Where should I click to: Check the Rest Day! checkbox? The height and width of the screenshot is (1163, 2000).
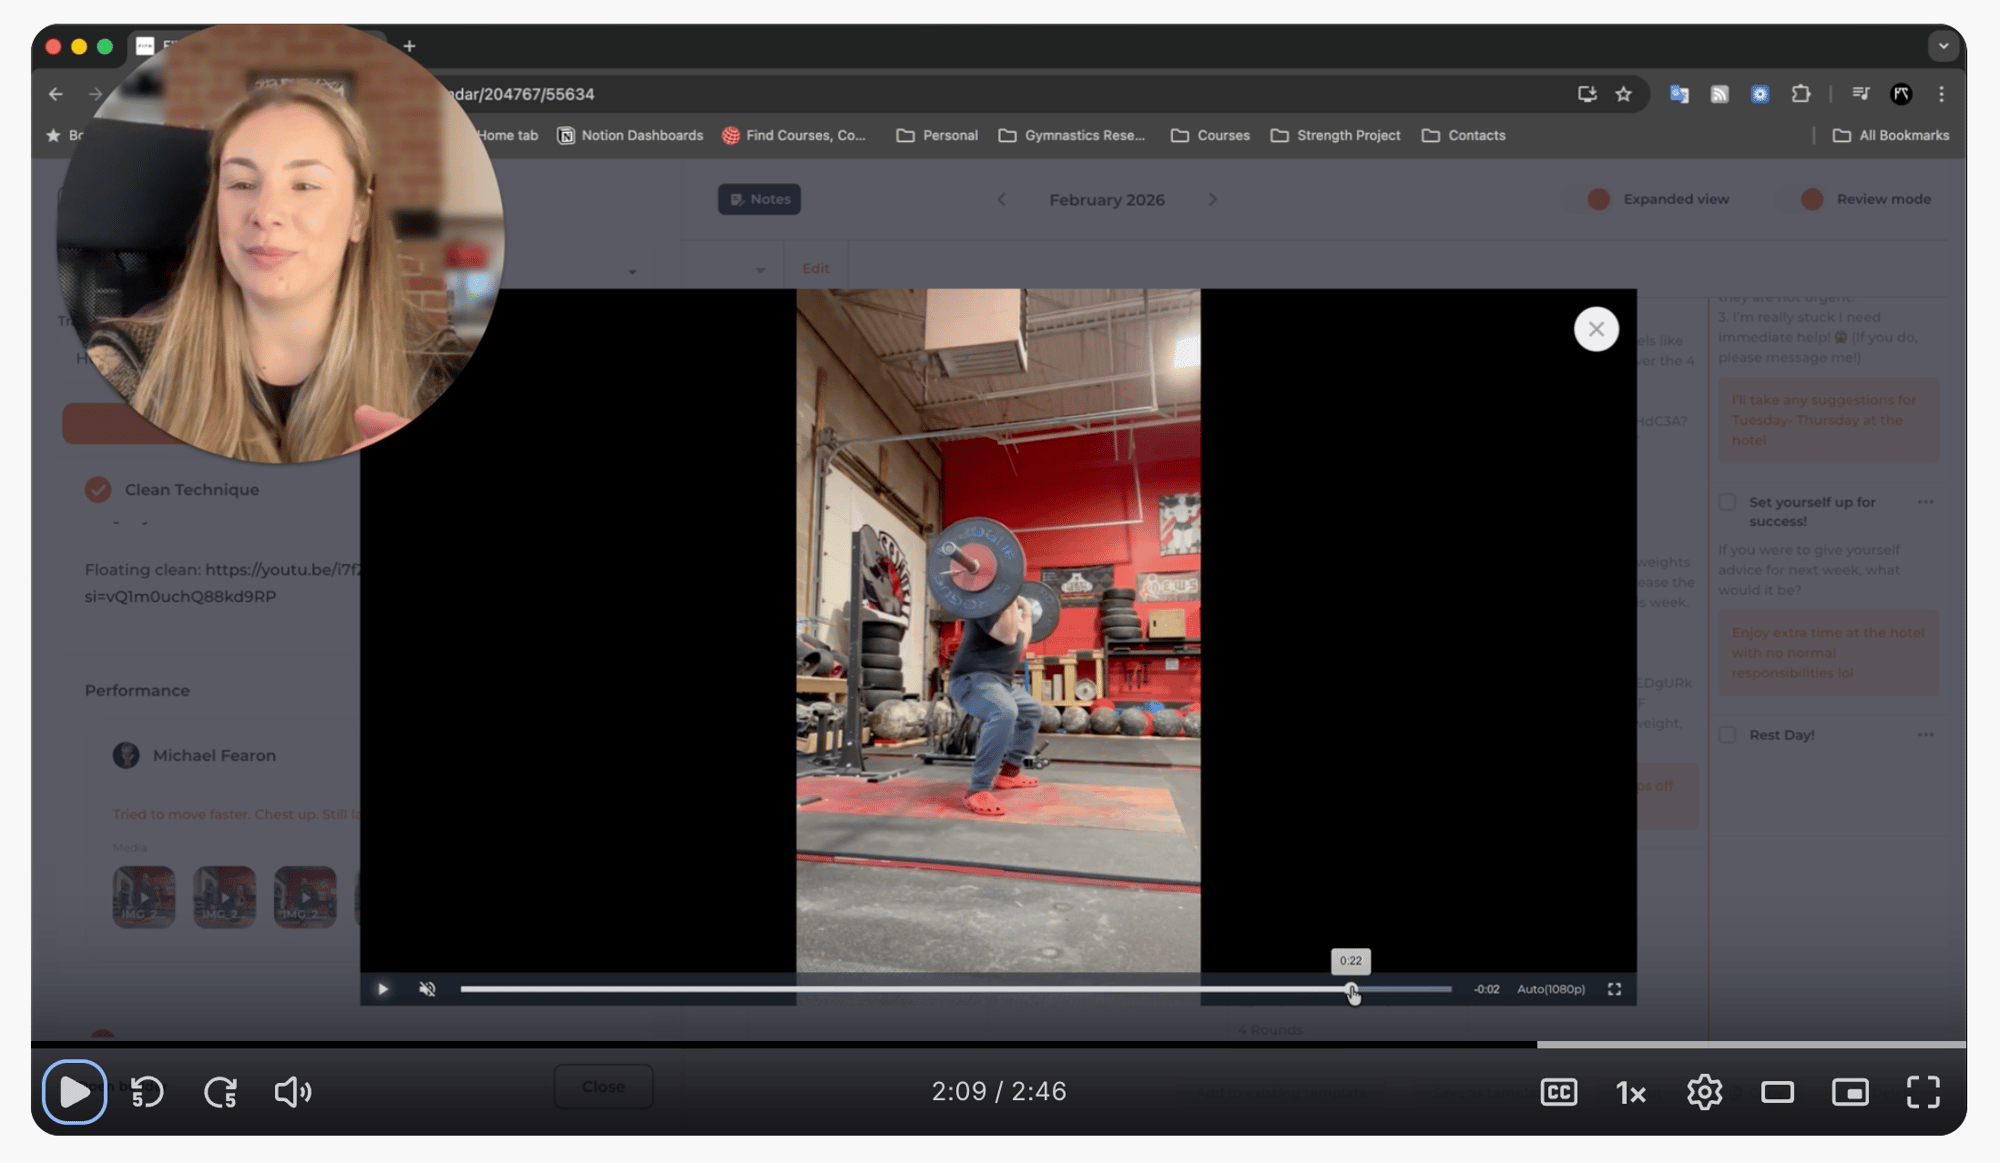pos(1727,735)
